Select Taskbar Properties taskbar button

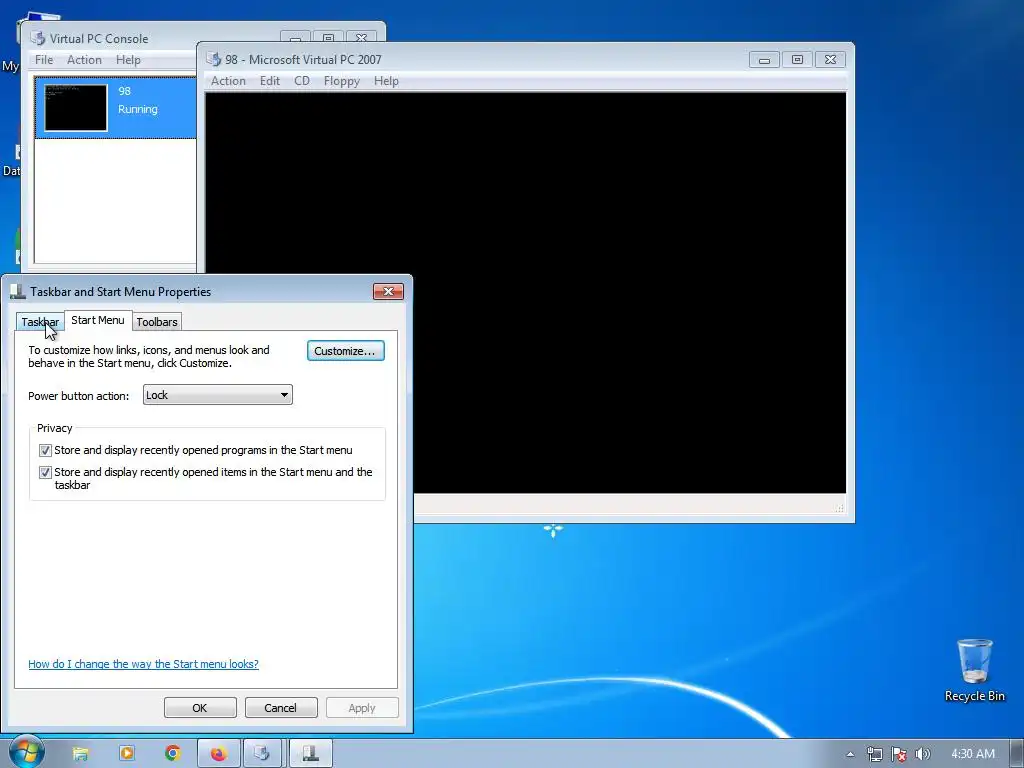click(x=310, y=754)
